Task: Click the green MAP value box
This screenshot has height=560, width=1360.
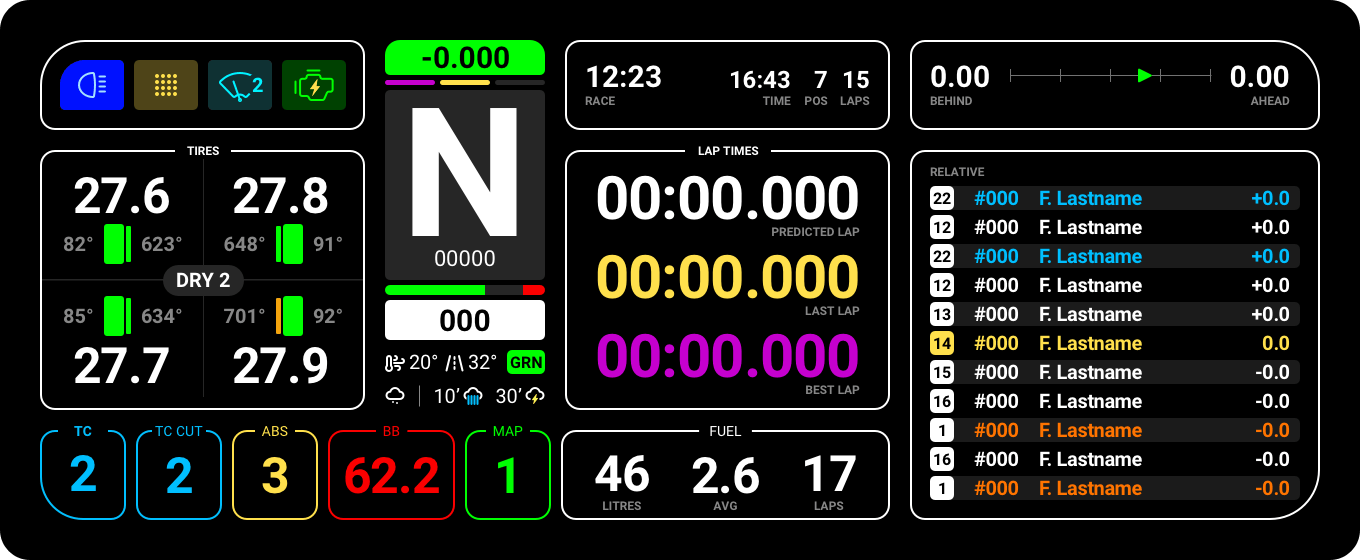Action: pyautogui.click(x=508, y=475)
